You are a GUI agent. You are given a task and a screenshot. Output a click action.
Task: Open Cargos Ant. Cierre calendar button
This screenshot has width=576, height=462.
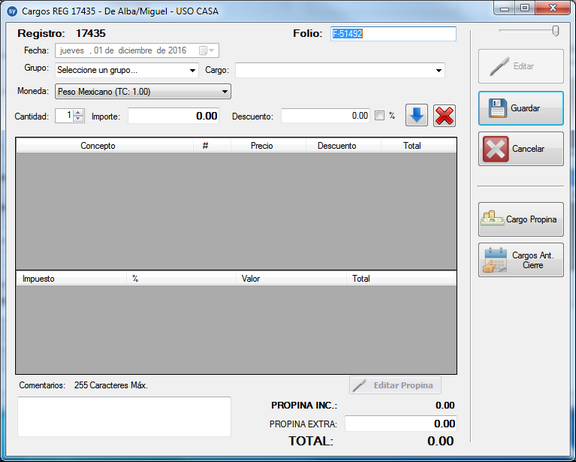[x=521, y=260]
